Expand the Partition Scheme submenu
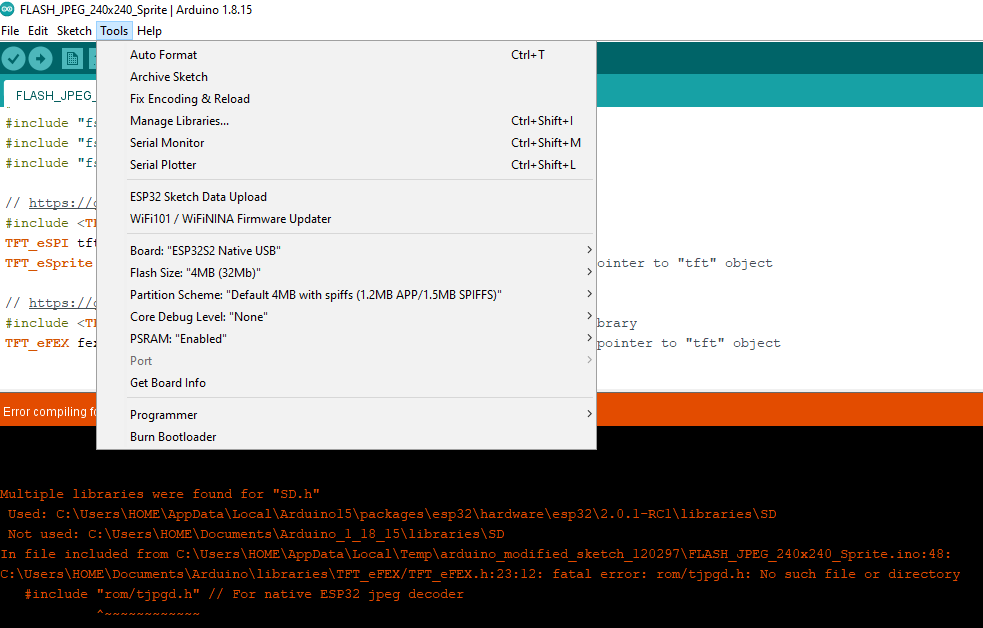Viewport: 983px width, 628px height. [x=346, y=294]
